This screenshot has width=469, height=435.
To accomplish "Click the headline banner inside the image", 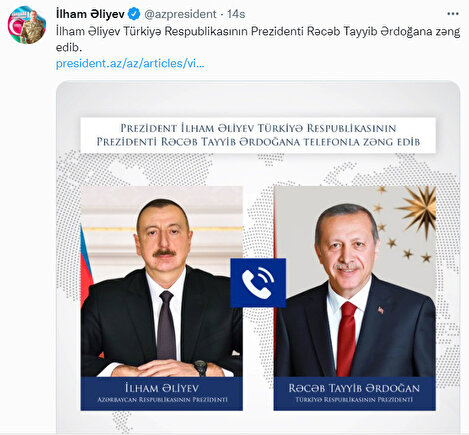I will (x=258, y=135).
